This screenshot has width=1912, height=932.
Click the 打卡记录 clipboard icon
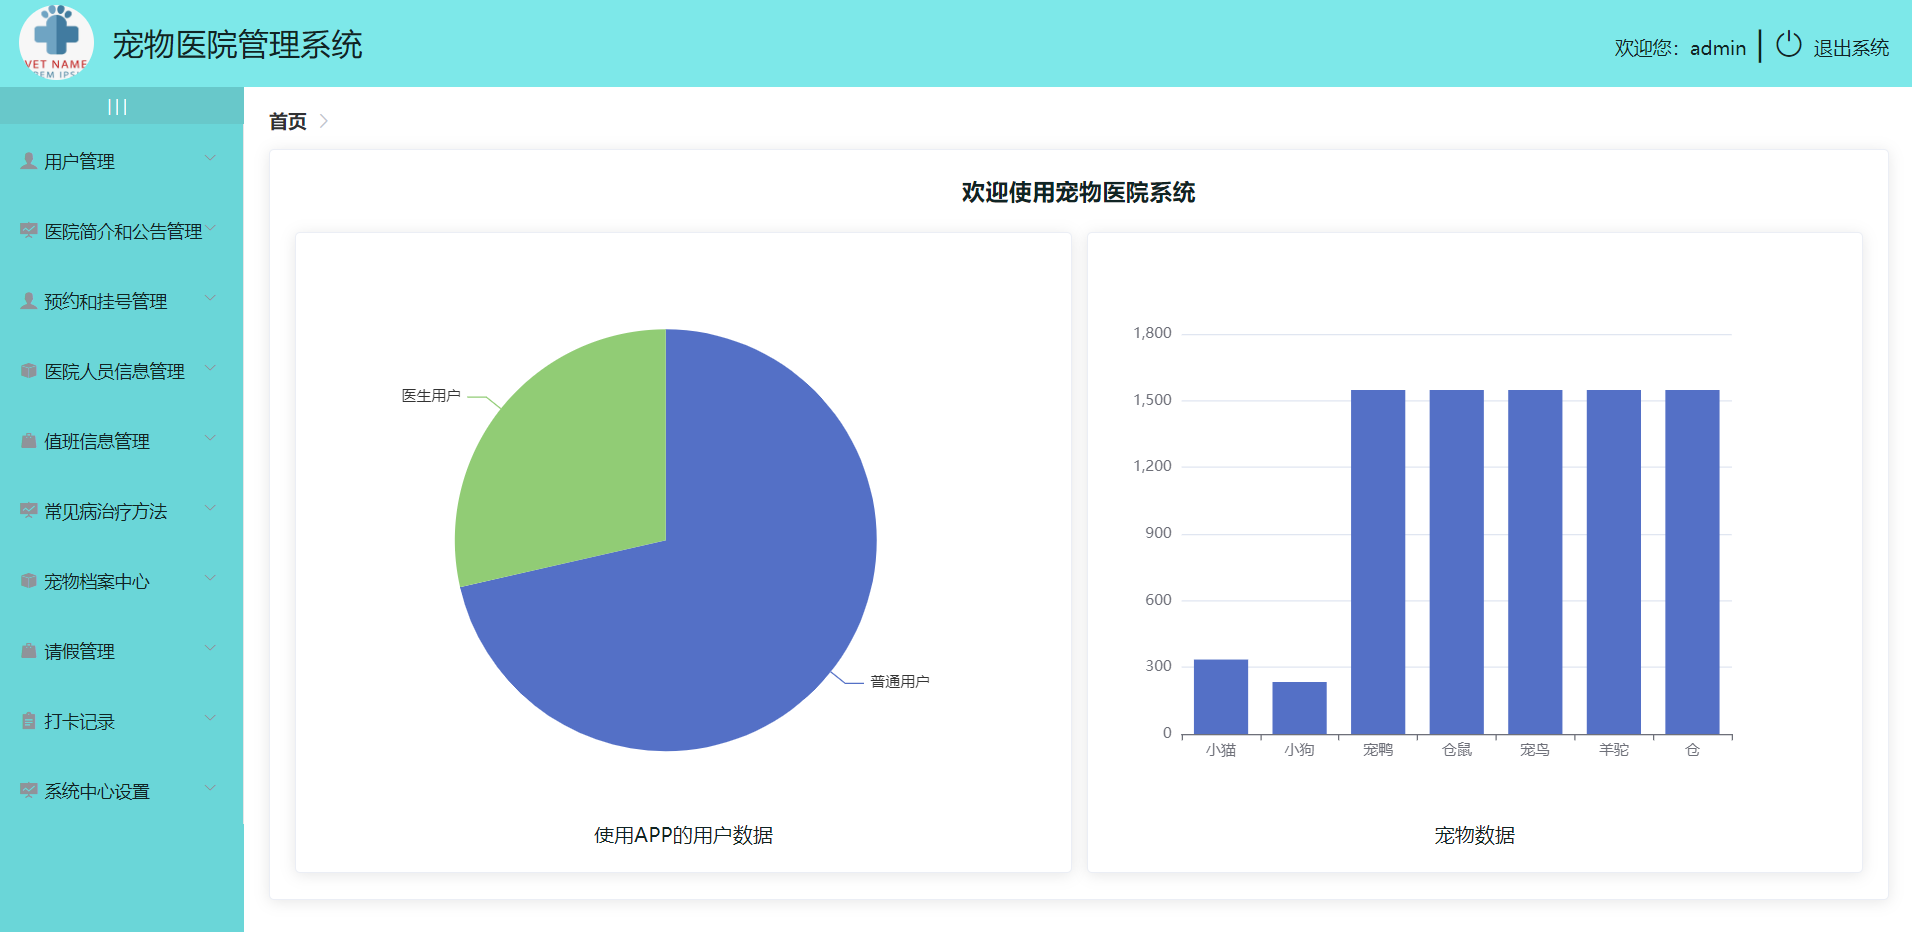pyautogui.click(x=27, y=720)
